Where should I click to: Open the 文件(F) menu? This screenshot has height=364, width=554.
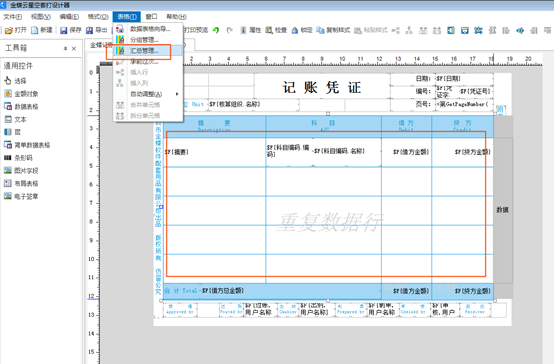coord(13,17)
